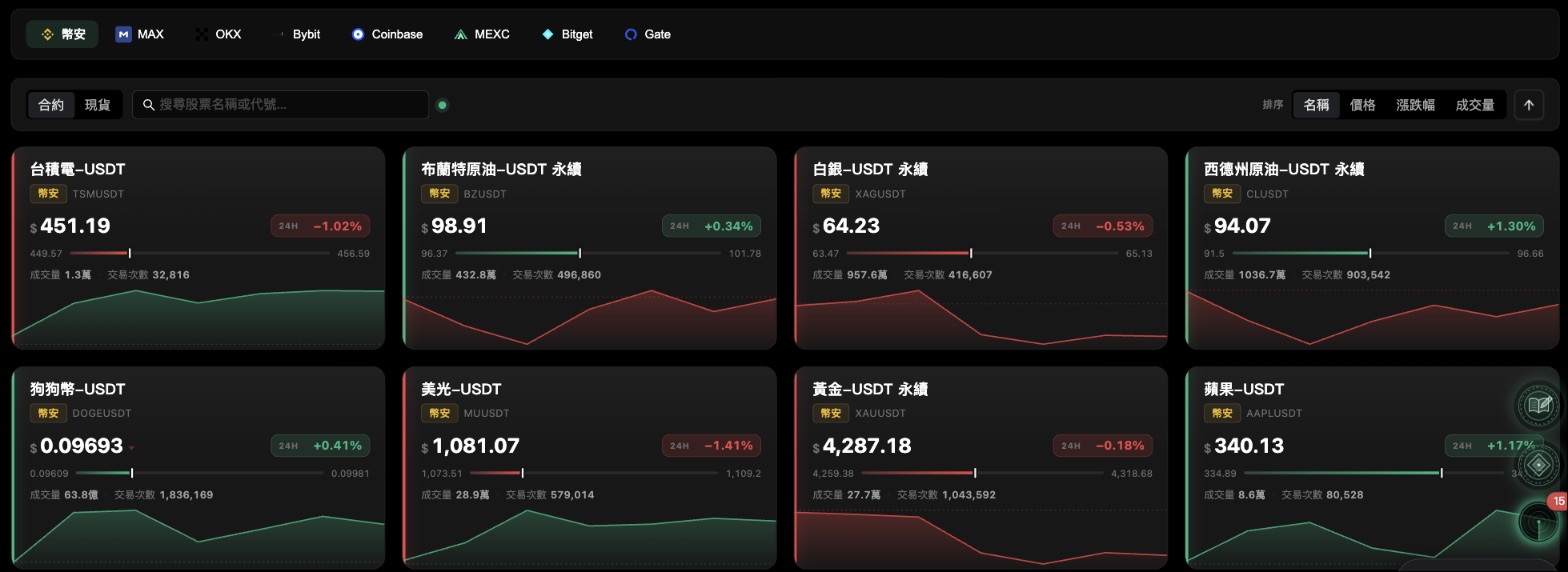Click the AAPLUSDT ticker symbol

(x=1274, y=413)
